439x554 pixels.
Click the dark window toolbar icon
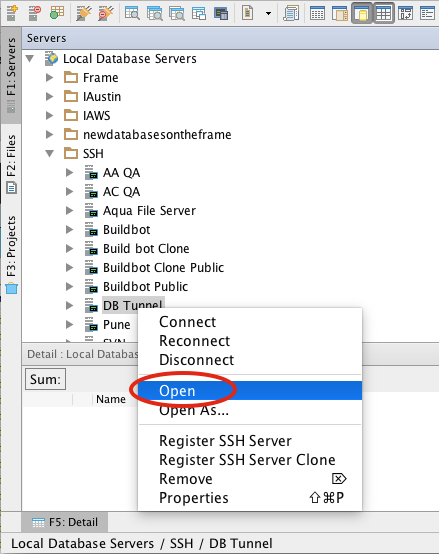221,13
